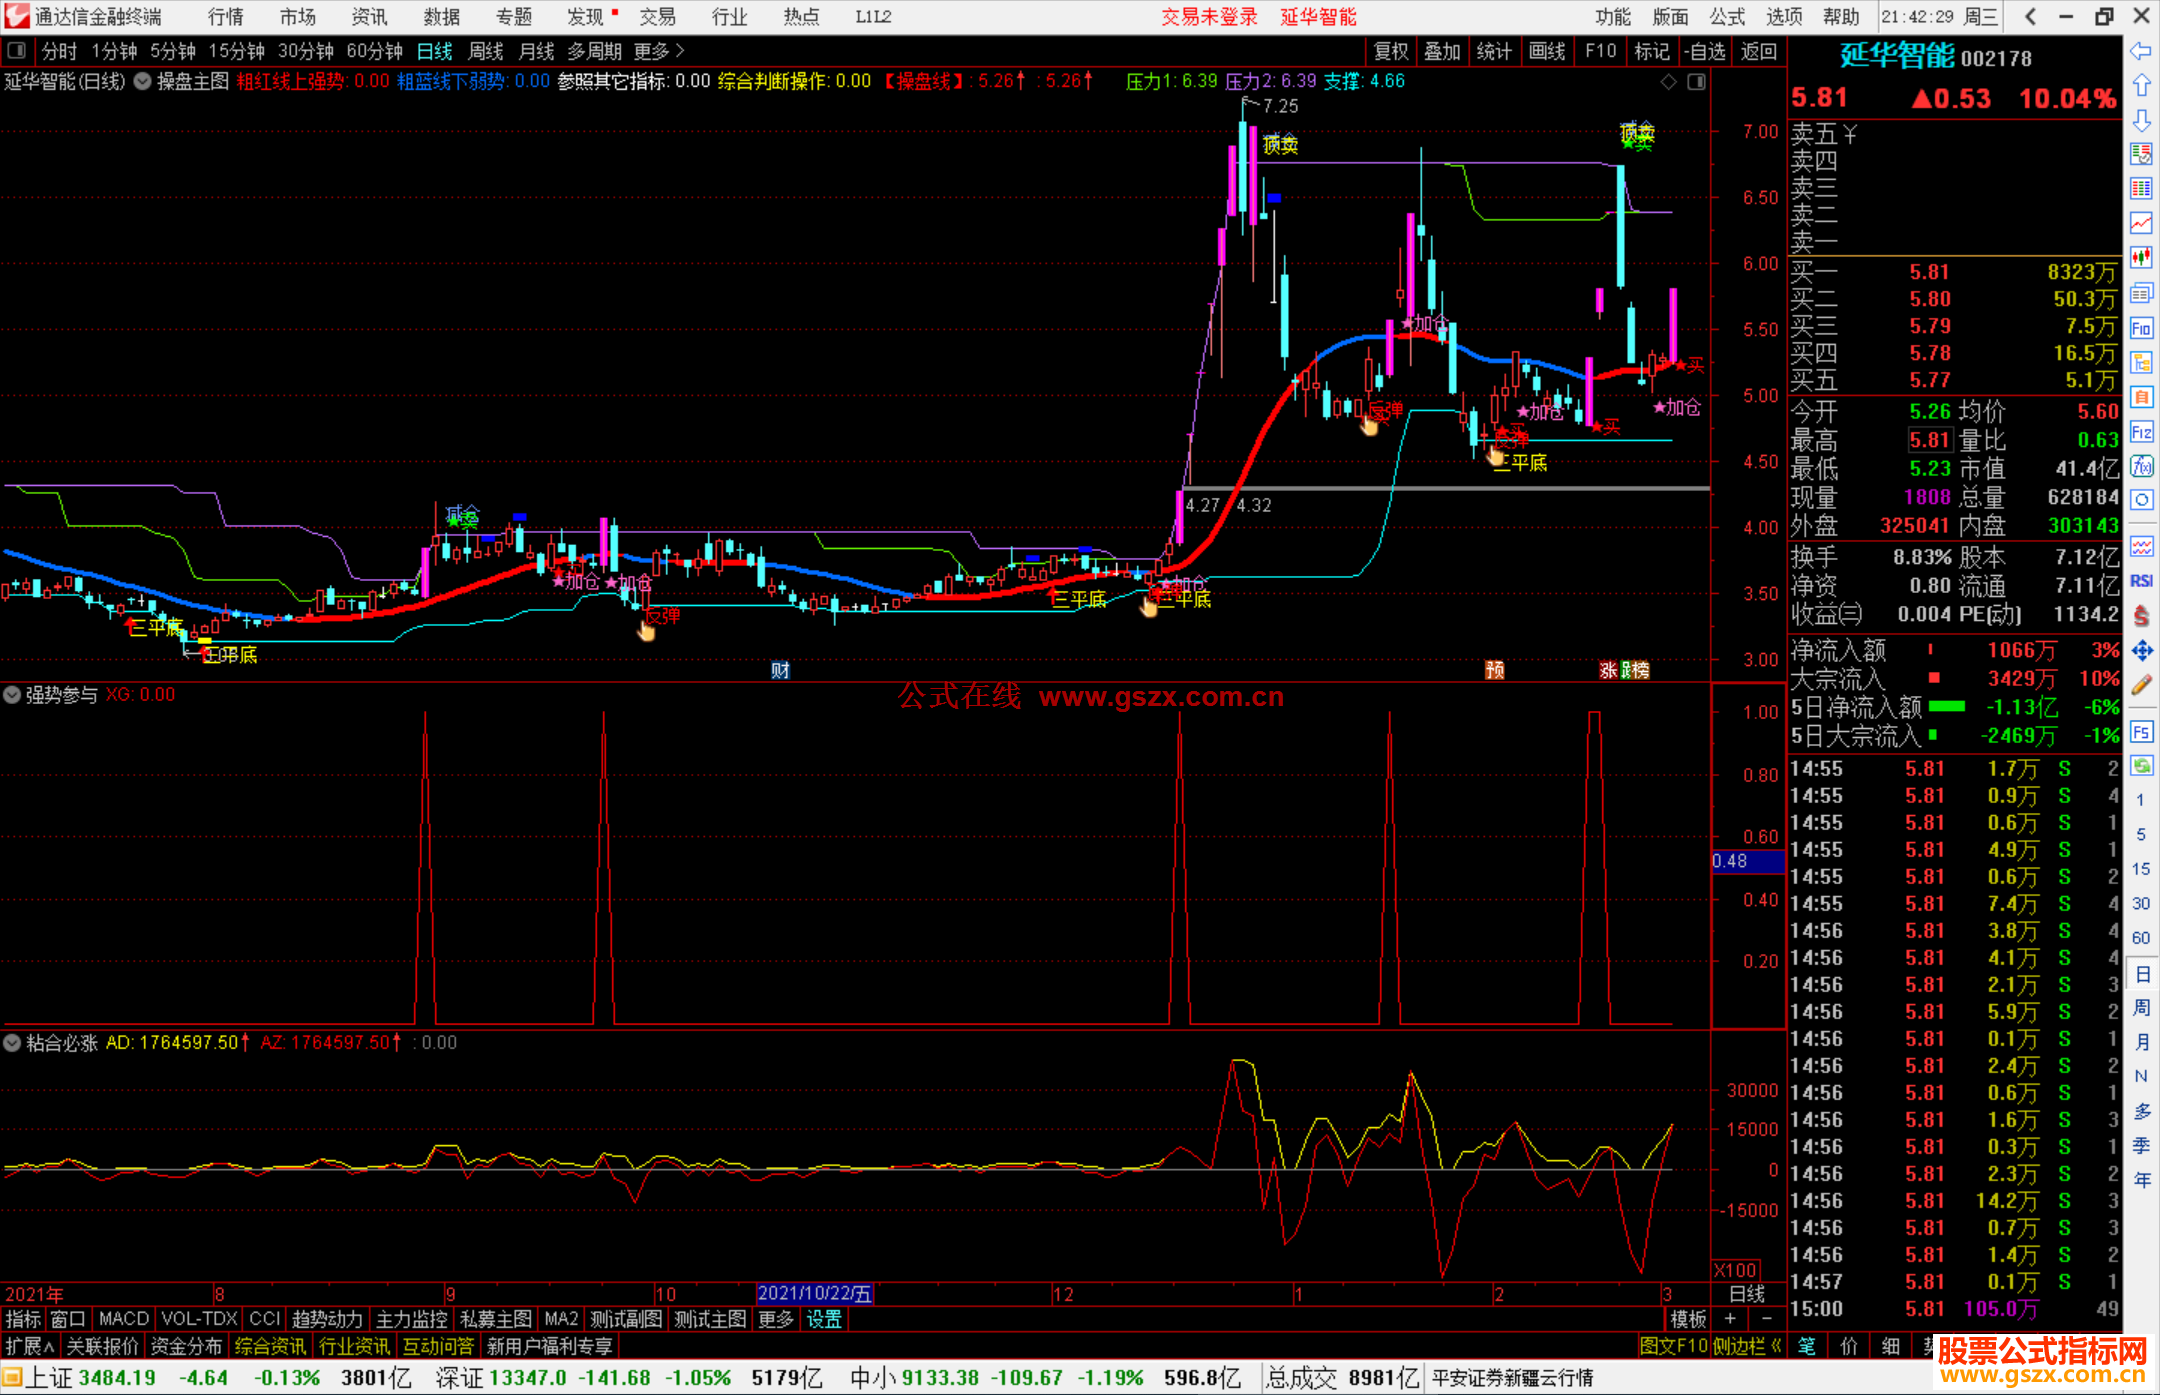Collapse the 侧边栏 sidebar
This screenshot has height=1395, width=2160.
[1747, 1346]
